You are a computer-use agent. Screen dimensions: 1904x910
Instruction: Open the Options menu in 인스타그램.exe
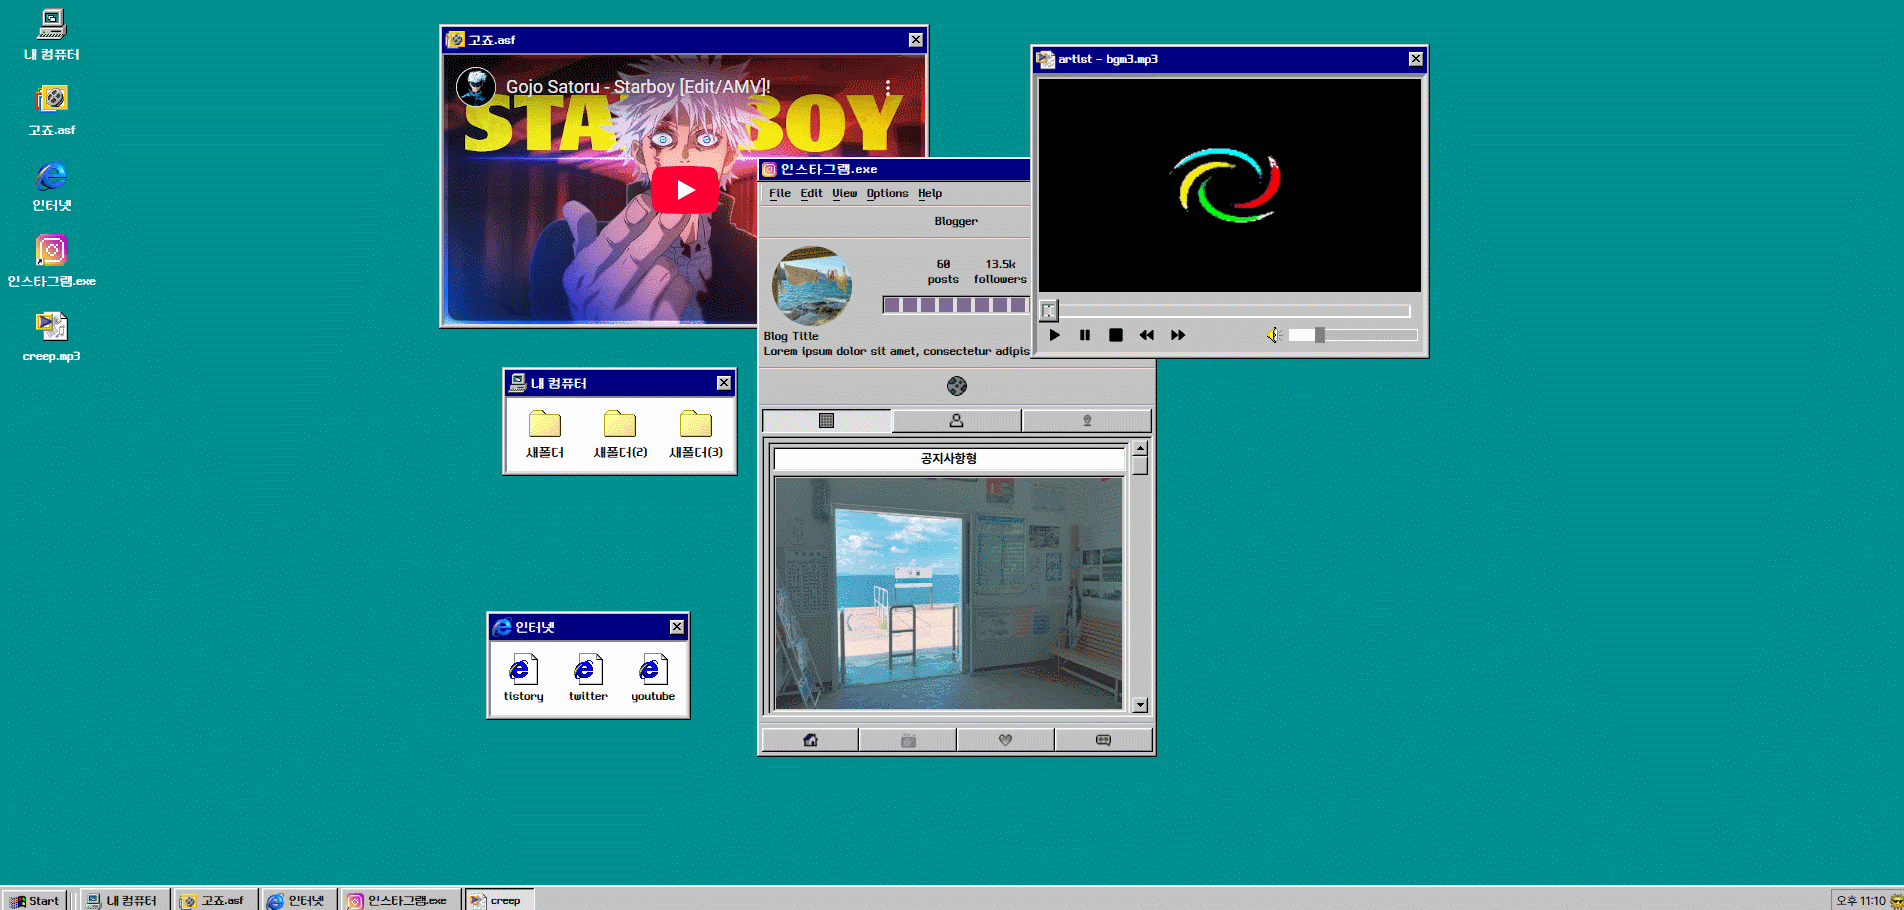click(887, 193)
